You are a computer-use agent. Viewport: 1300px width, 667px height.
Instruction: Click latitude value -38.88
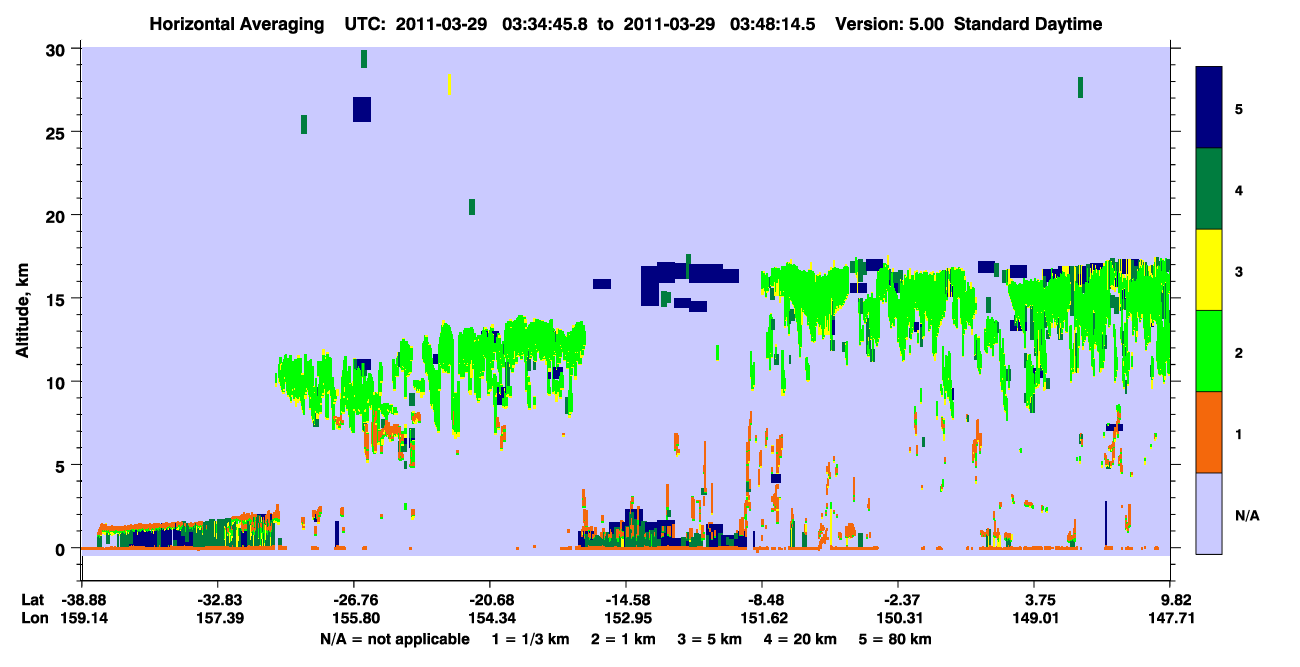(81, 600)
